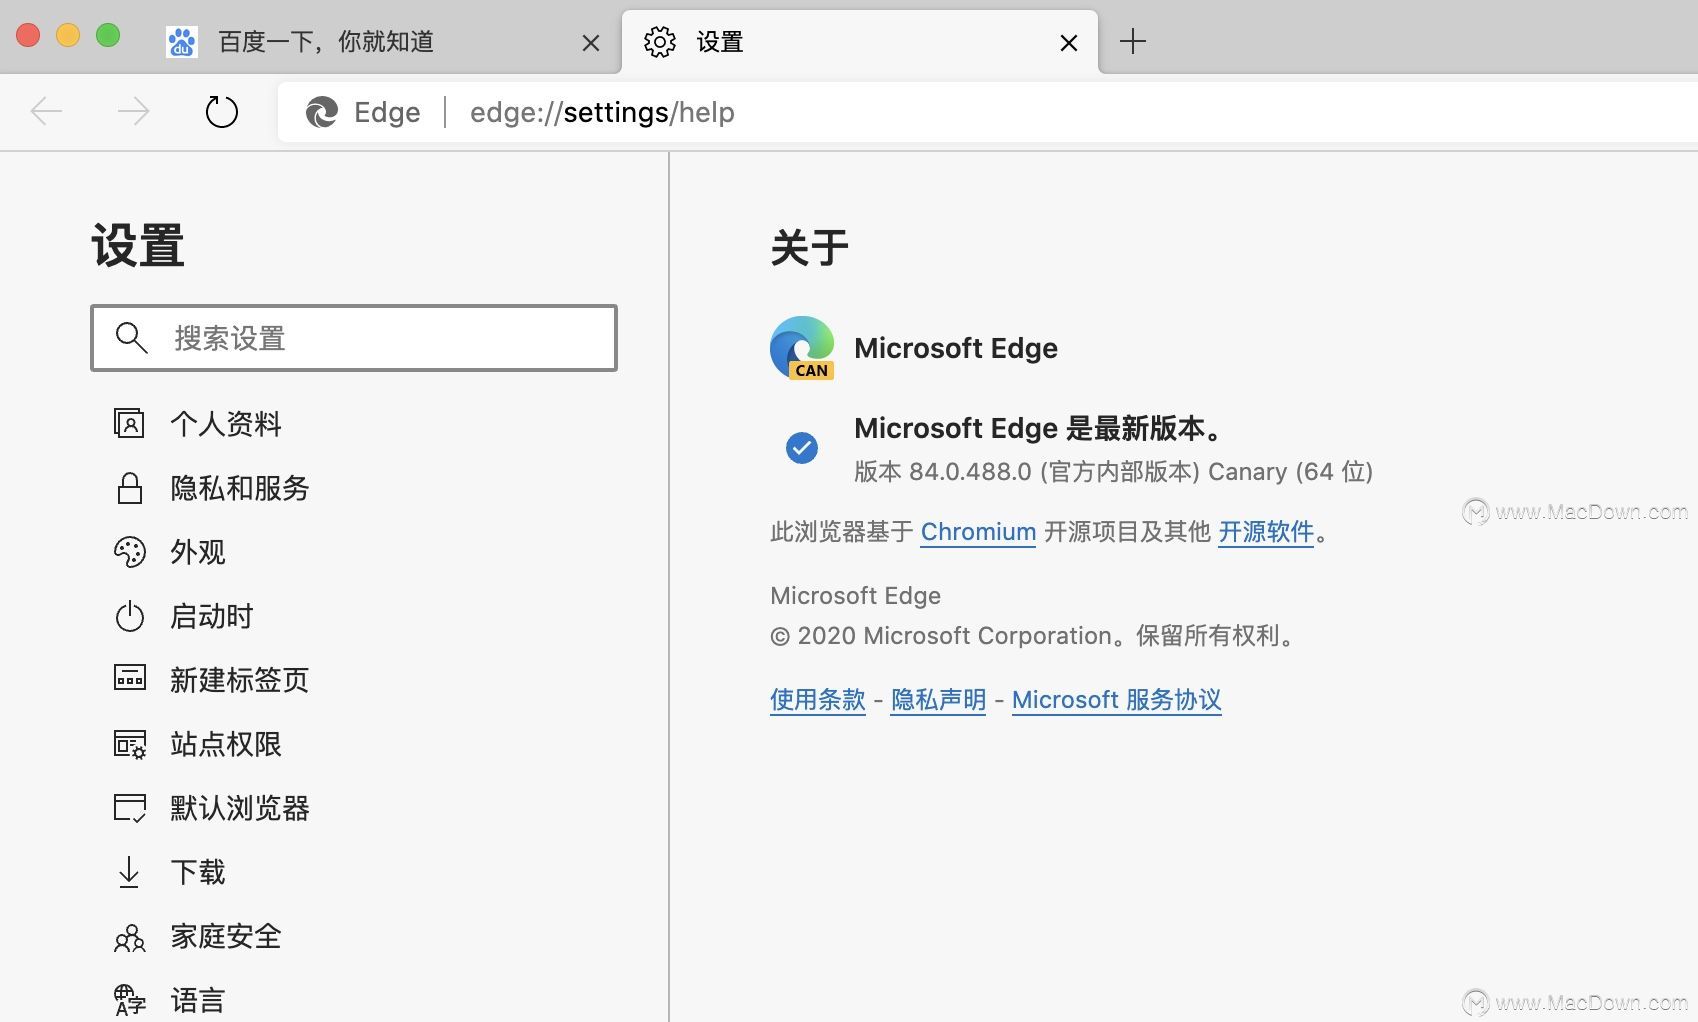Screen dimensions: 1698x1022
Task: Click into the 搜索设置 search field
Action: [x=354, y=338]
